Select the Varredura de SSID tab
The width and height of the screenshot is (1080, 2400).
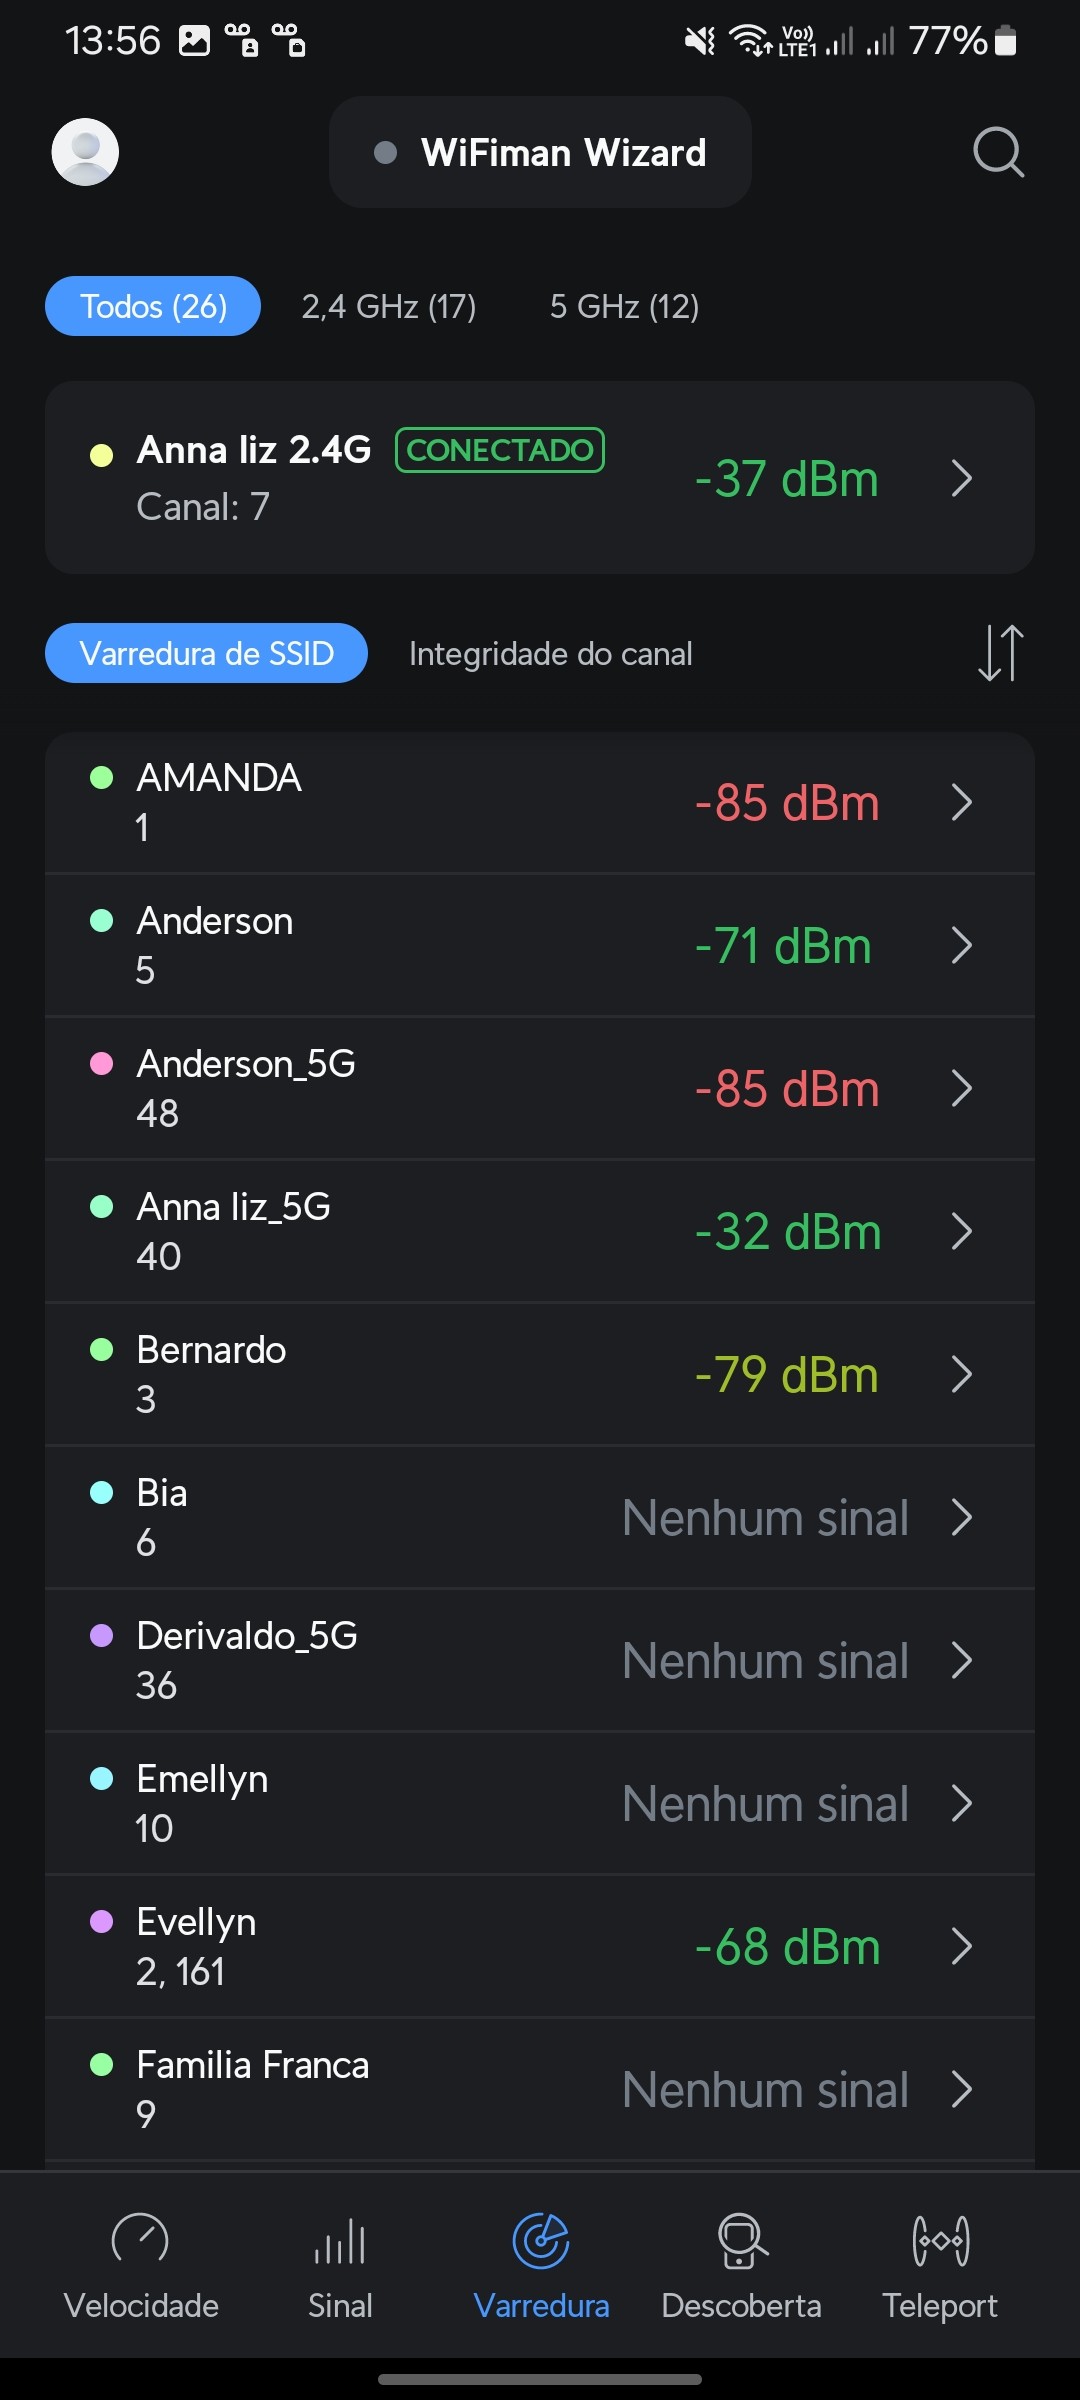click(x=206, y=654)
